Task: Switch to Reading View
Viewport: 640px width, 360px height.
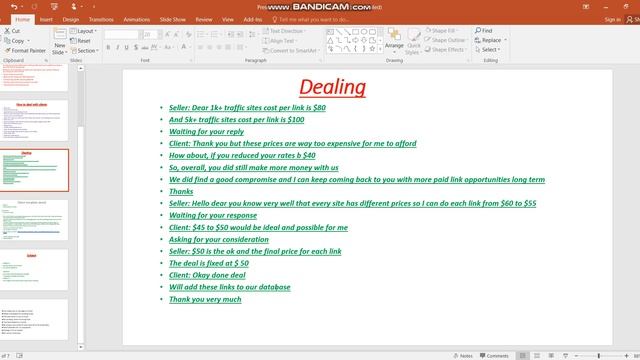Action: pyautogui.click(x=551, y=356)
